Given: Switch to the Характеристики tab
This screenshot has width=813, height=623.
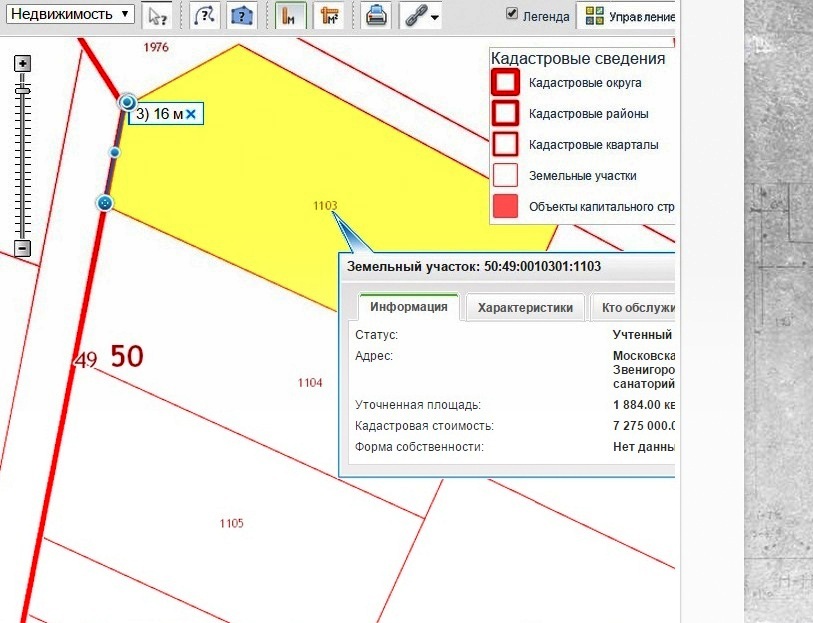Looking at the screenshot, I should tap(525, 307).
